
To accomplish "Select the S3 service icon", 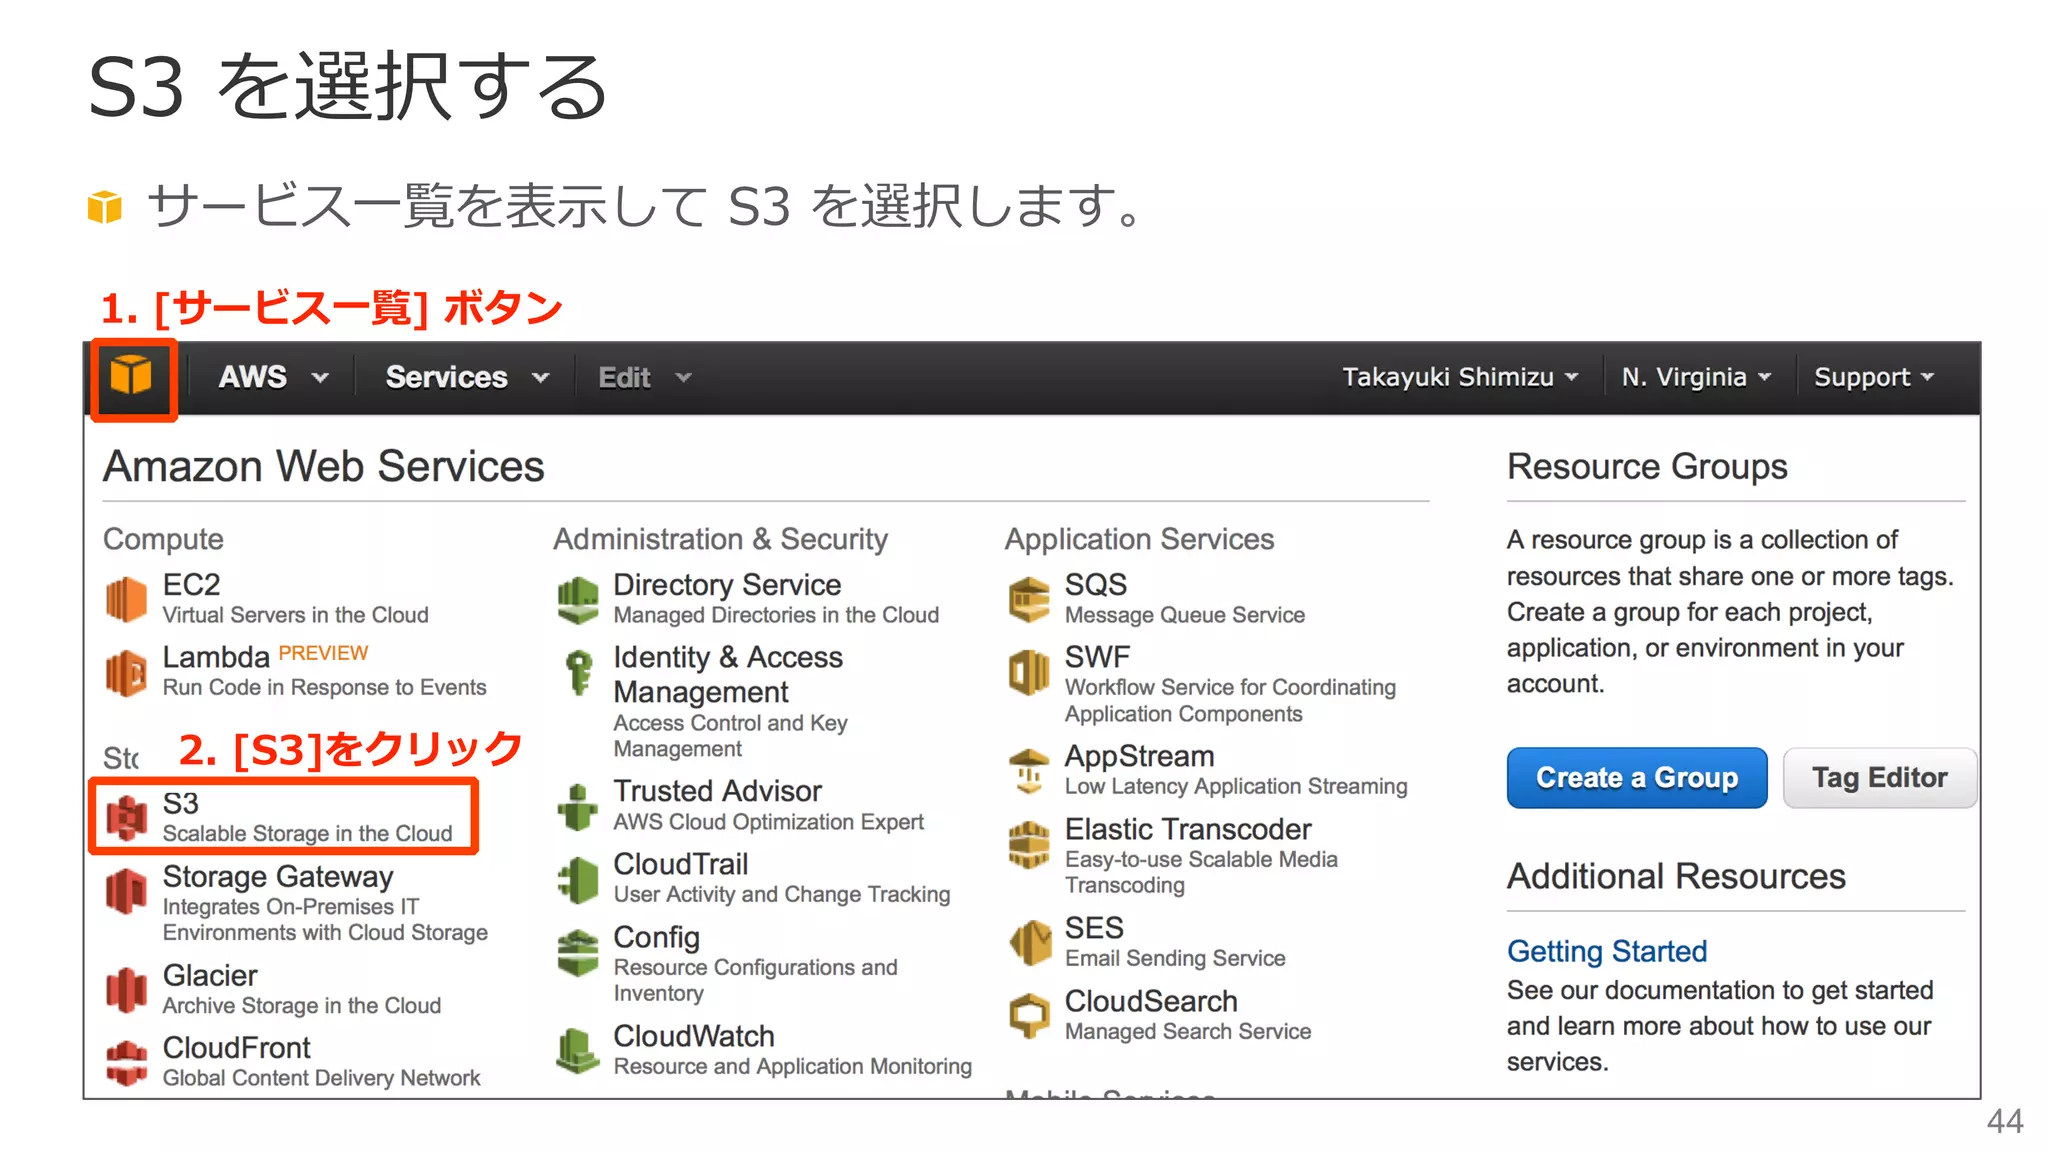I will (126, 818).
